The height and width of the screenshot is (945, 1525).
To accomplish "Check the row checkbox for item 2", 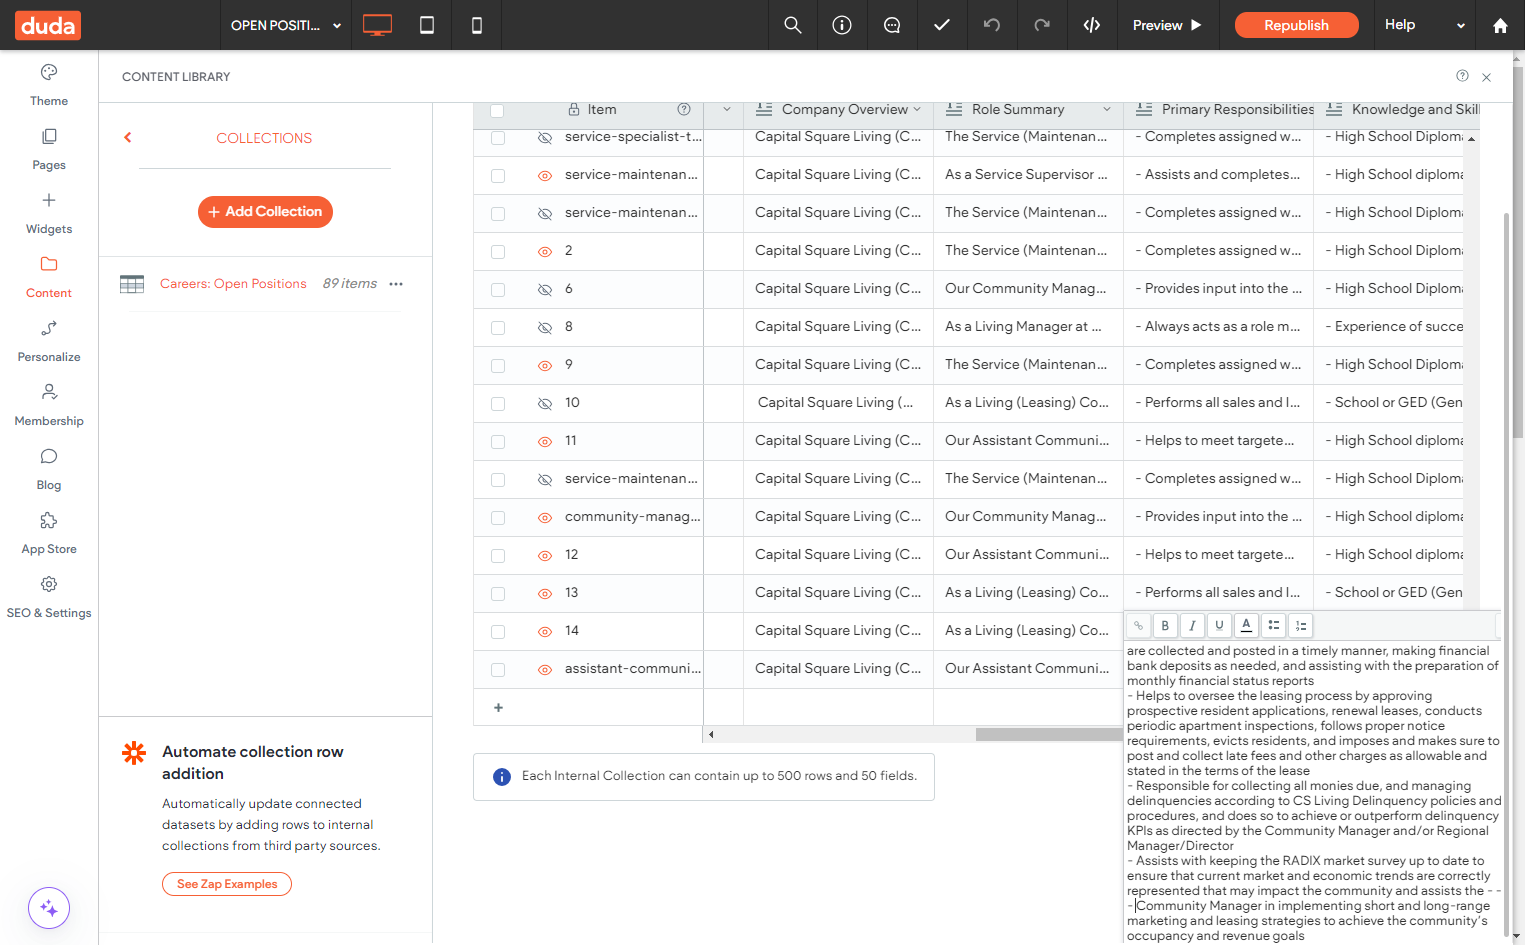I will click(498, 252).
